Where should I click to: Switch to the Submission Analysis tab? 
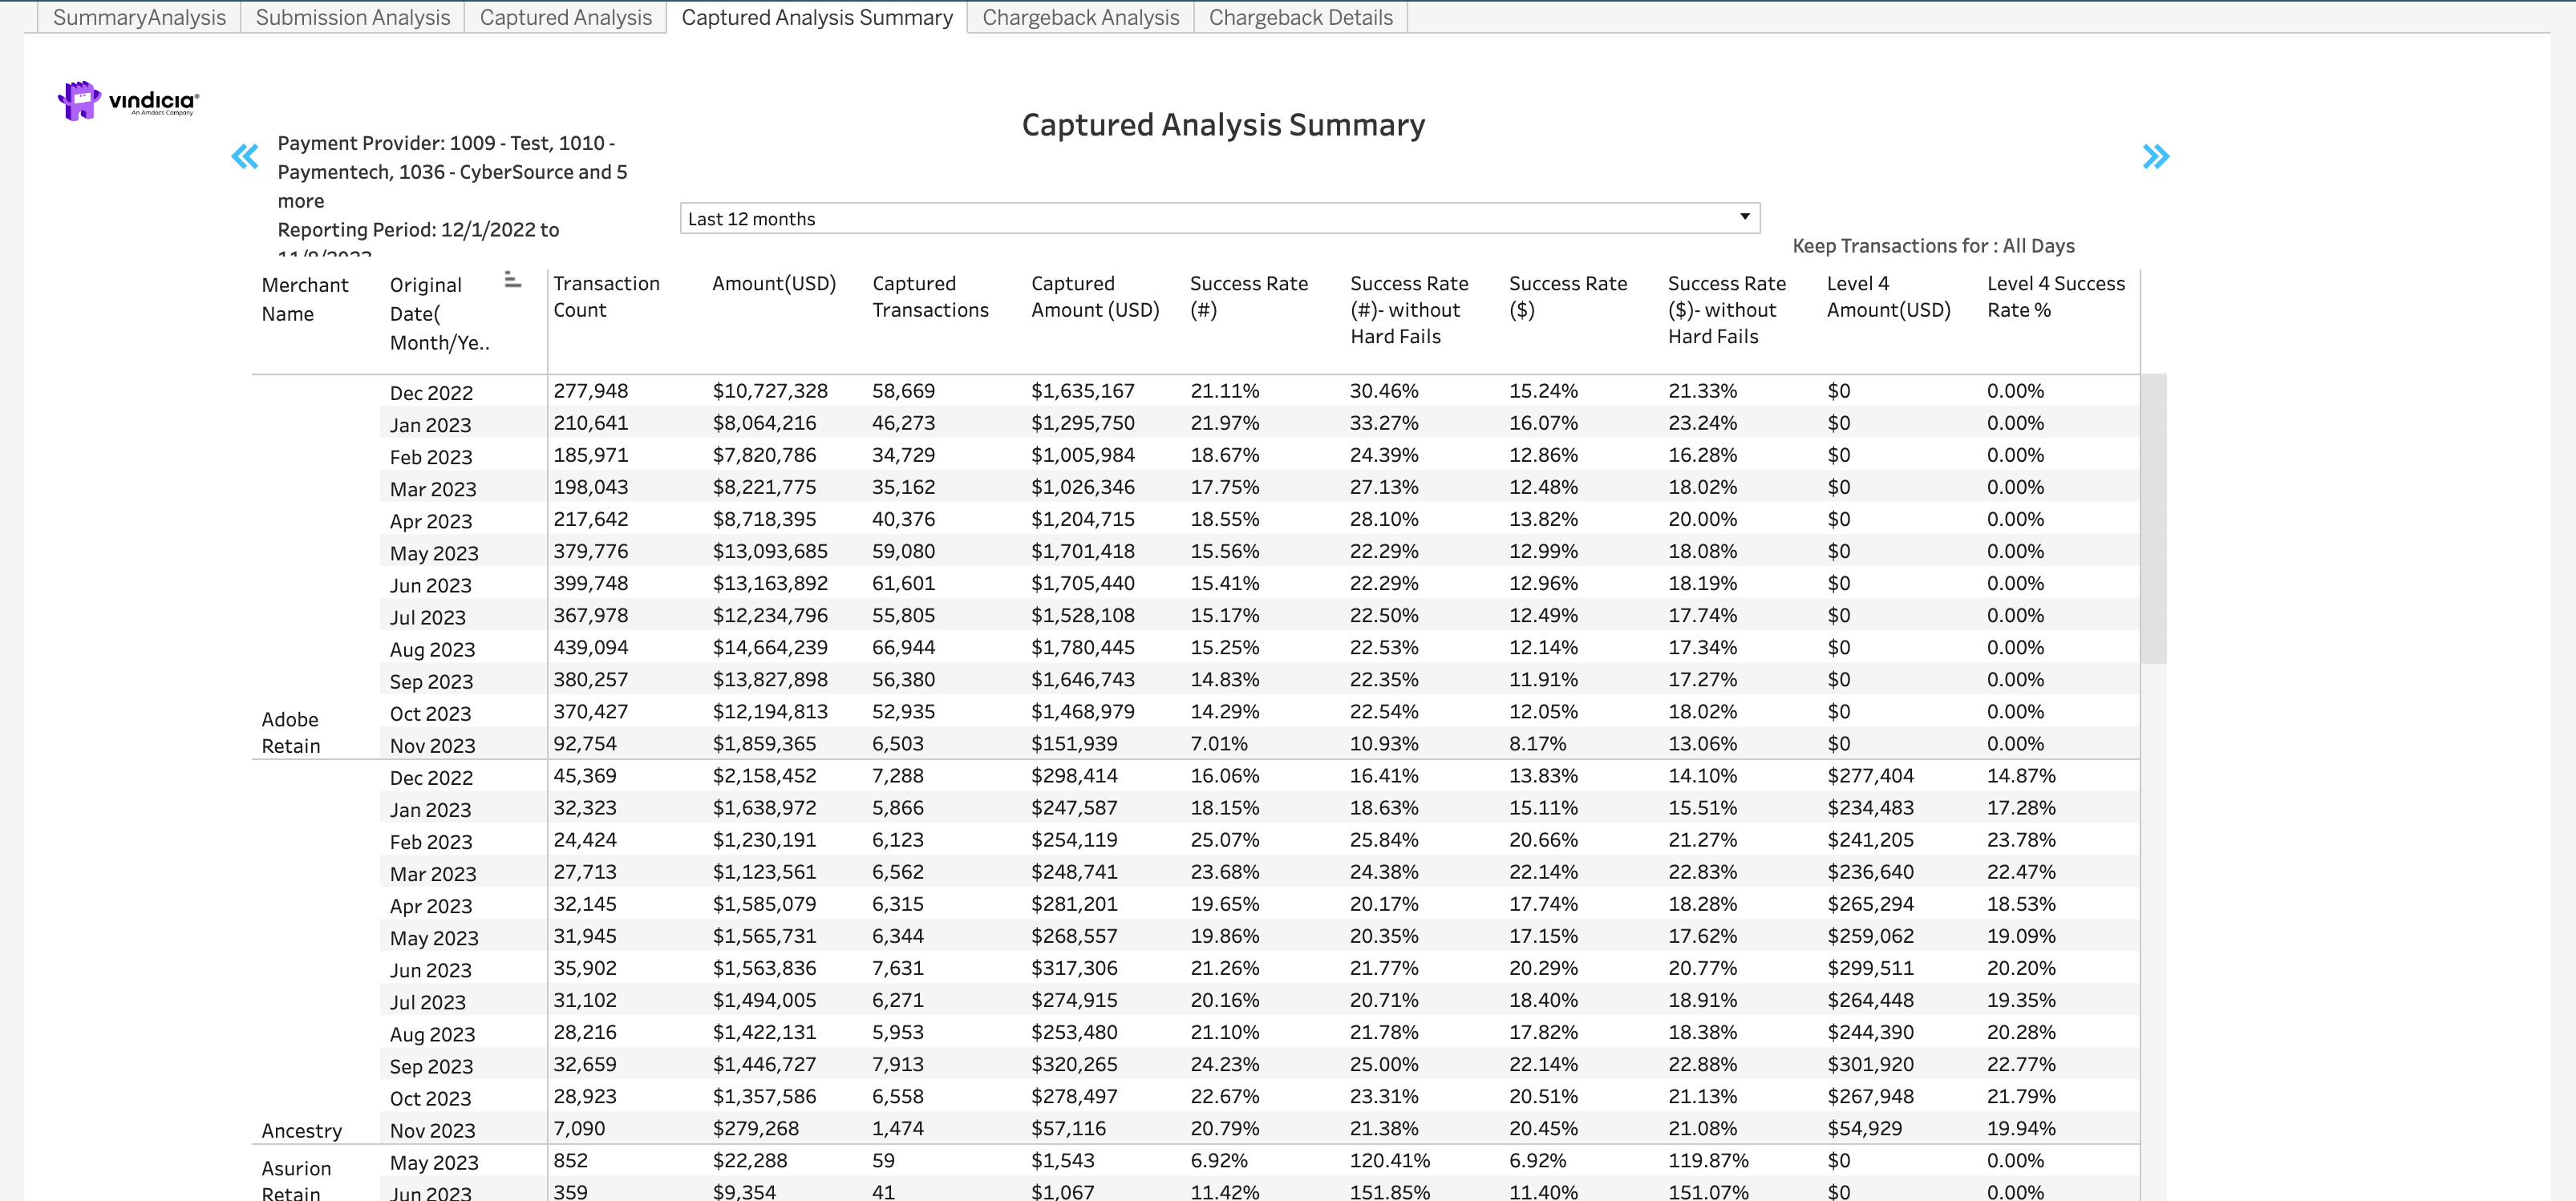pyautogui.click(x=353, y=17)
